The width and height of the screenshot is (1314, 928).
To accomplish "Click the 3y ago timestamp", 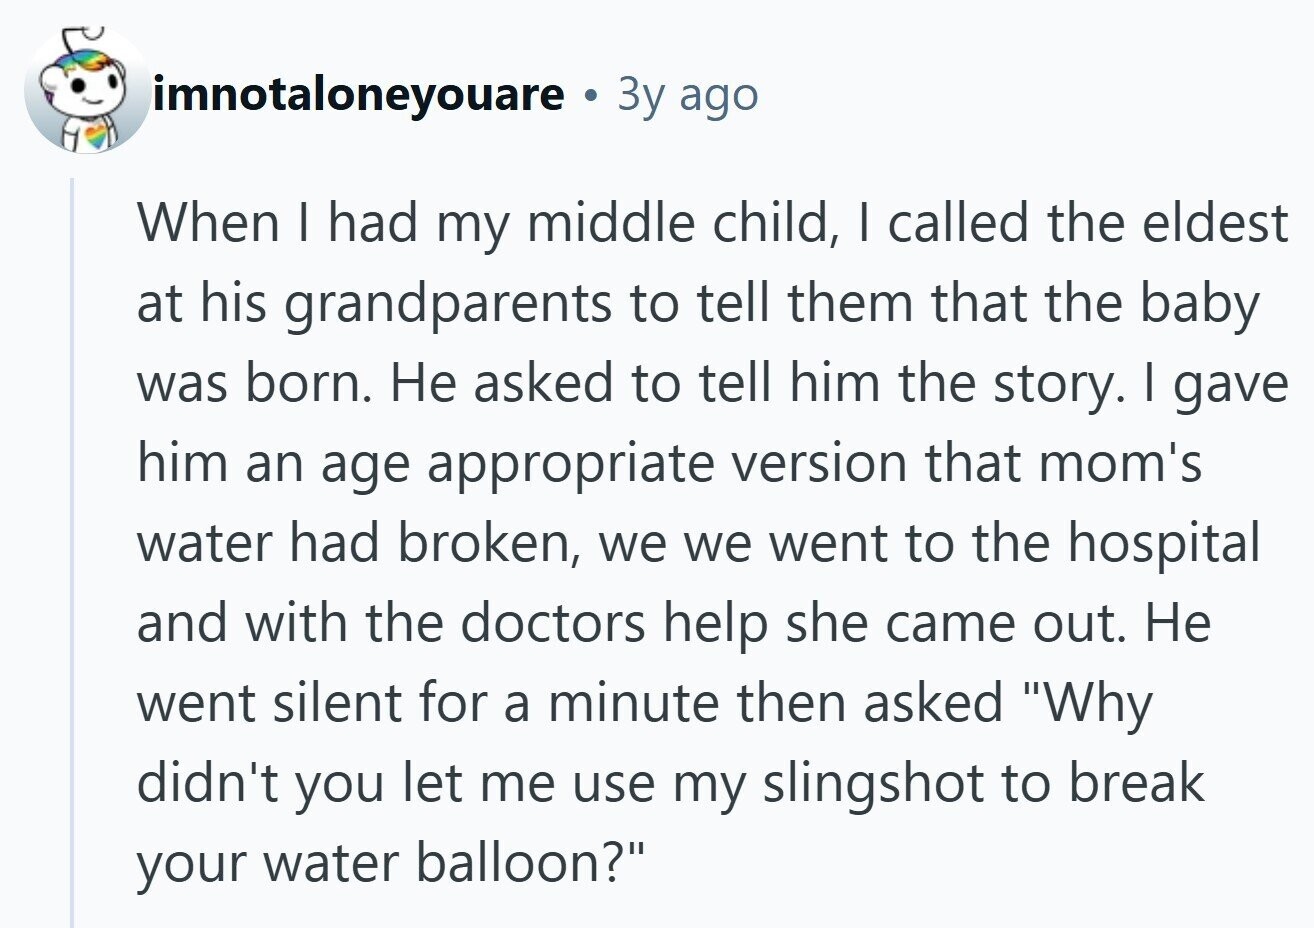I will (x=688, y=95).
